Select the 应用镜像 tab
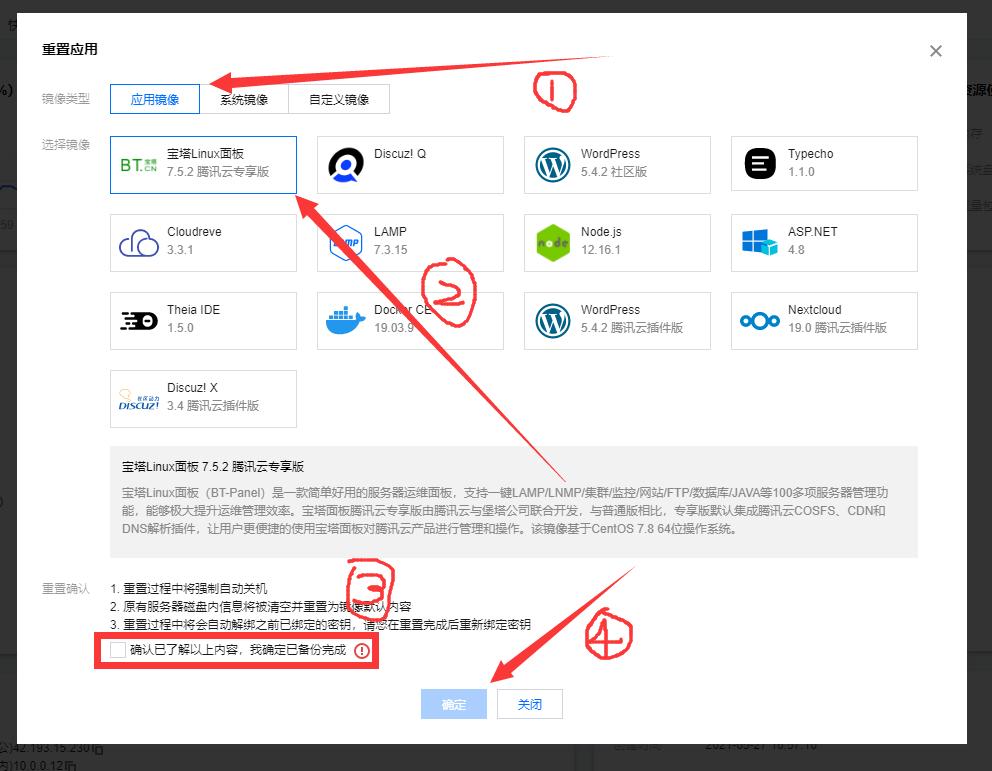This screenshot has height=771, width=992. coord(155,99)
